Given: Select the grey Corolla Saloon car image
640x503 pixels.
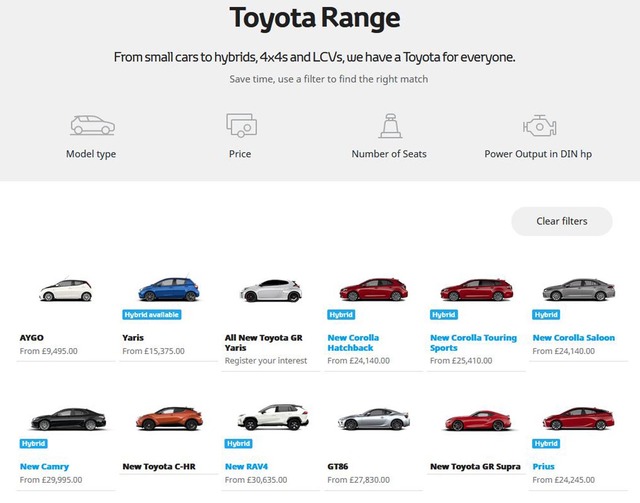Looking at the screenshot, I should [x=579, y=289].
